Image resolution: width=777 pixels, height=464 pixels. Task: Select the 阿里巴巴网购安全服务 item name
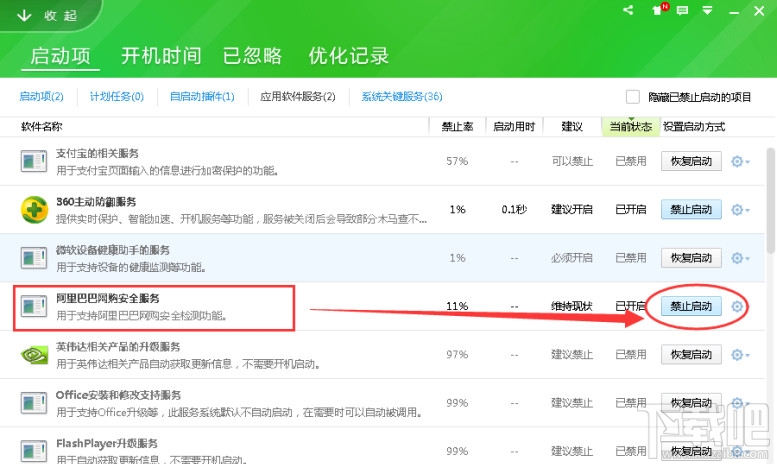[x=108, y=298]
